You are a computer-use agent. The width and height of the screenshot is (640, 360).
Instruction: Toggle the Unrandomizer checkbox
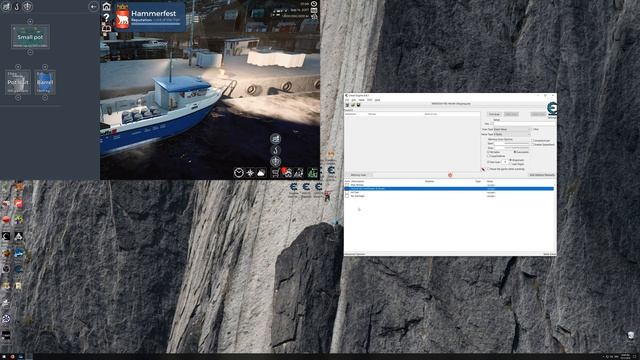(533, 140)
